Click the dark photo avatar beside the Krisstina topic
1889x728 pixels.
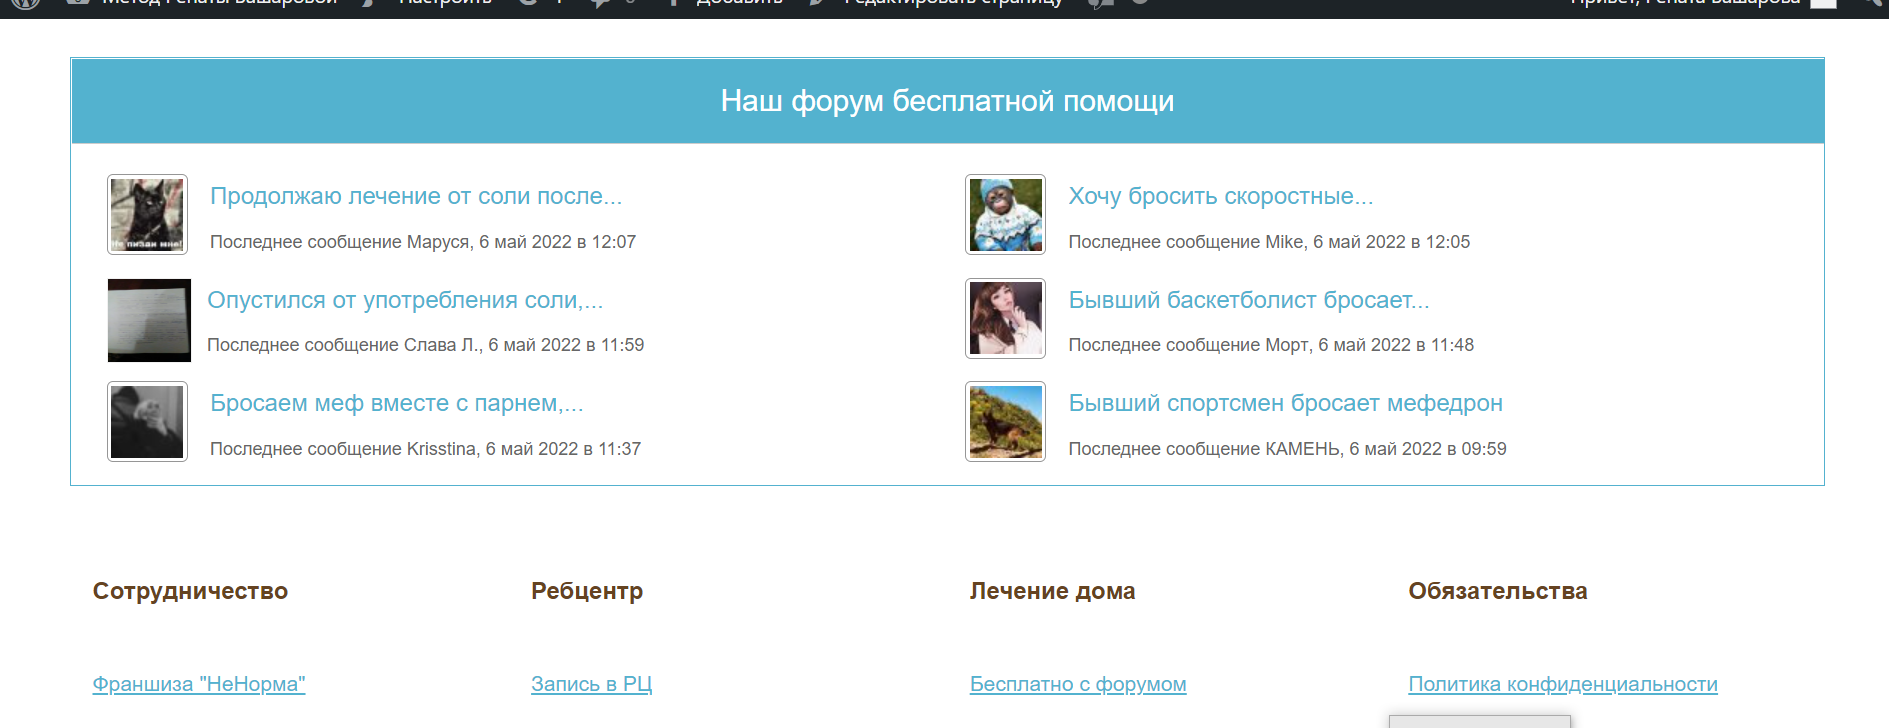point(147,421)
